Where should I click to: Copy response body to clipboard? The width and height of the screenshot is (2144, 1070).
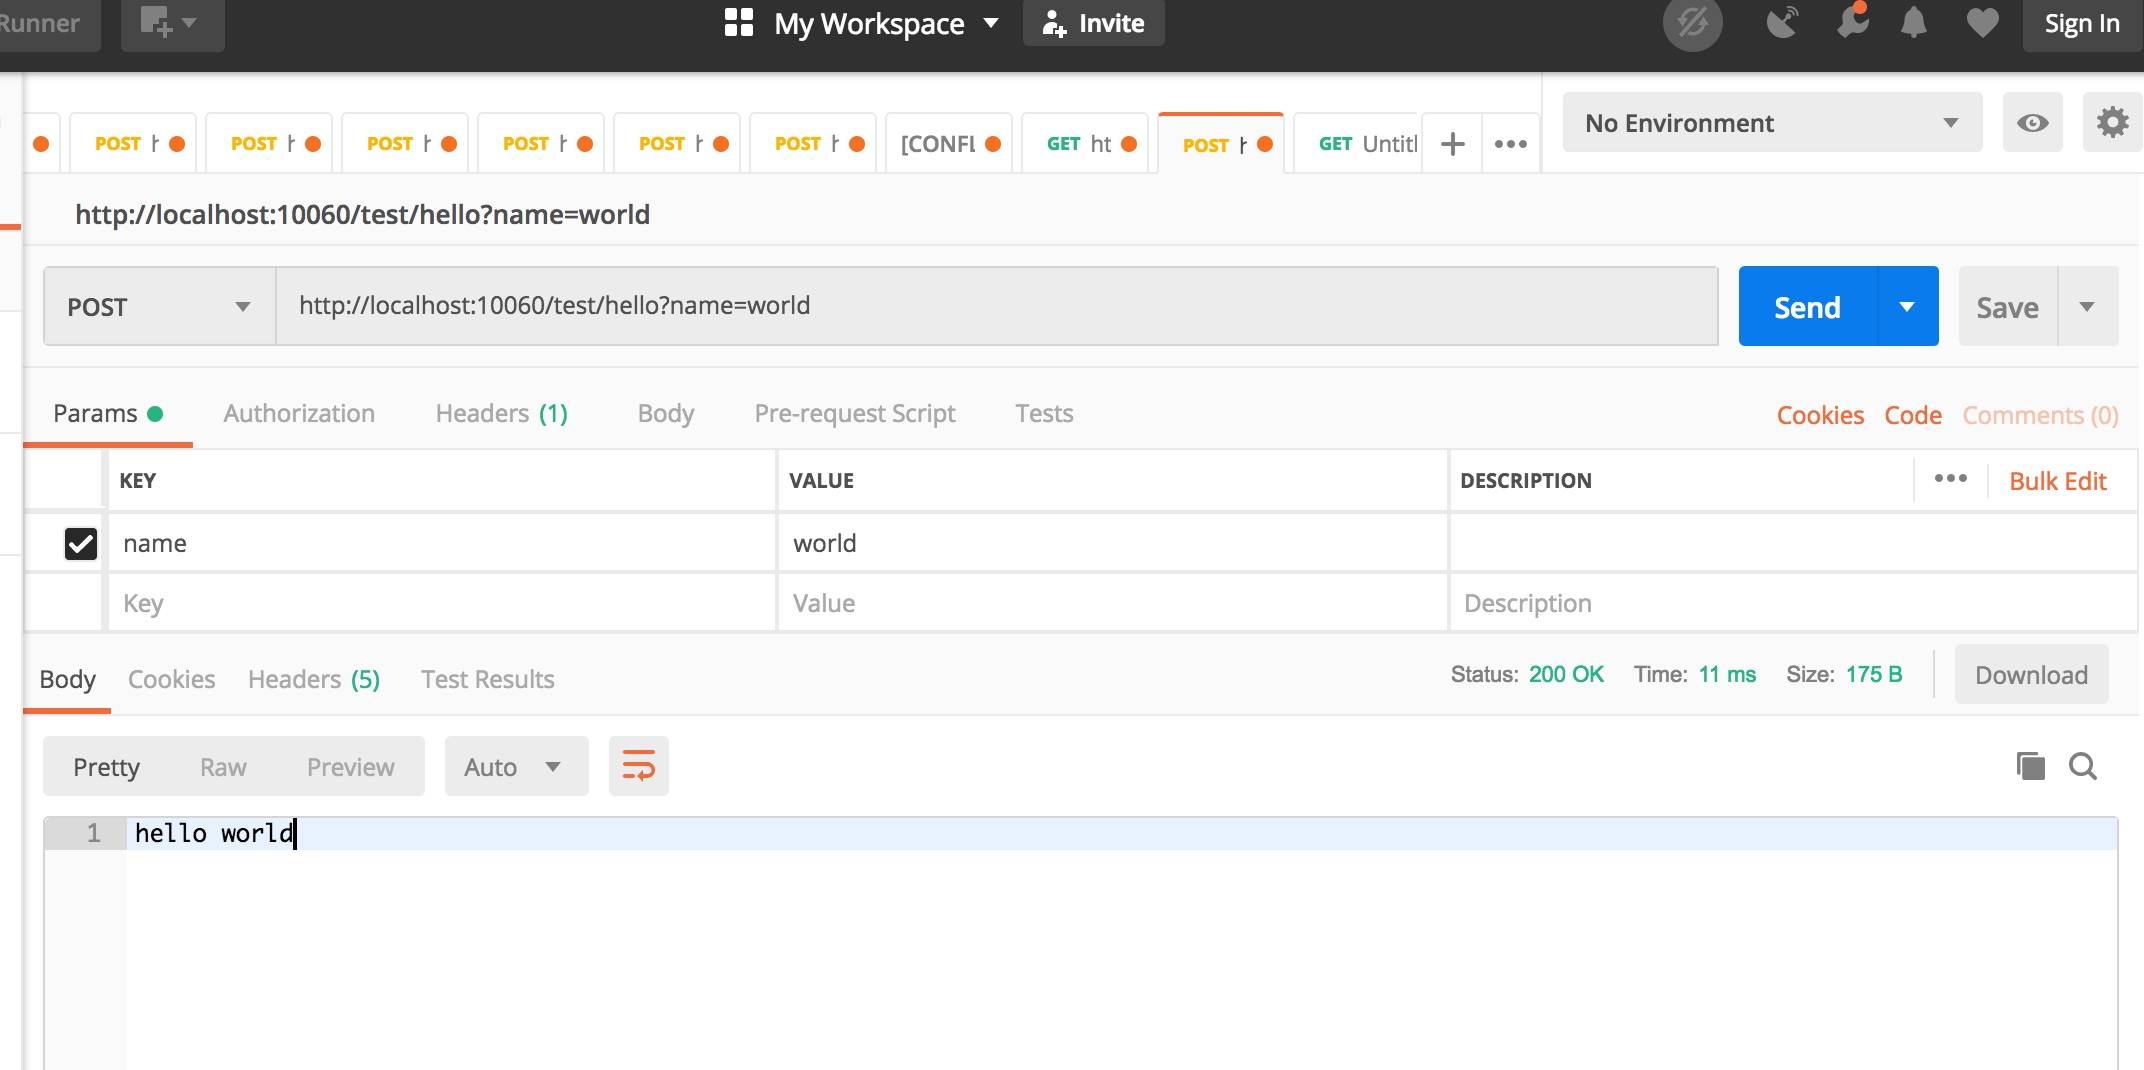pos(2030,766)
